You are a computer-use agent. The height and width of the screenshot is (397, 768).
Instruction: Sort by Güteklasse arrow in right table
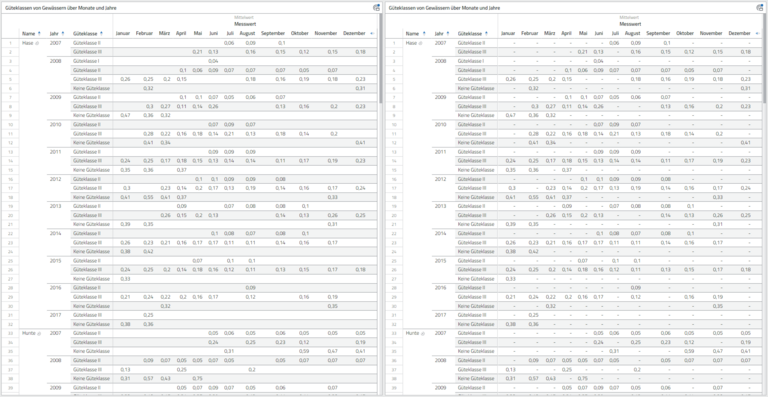486,34
